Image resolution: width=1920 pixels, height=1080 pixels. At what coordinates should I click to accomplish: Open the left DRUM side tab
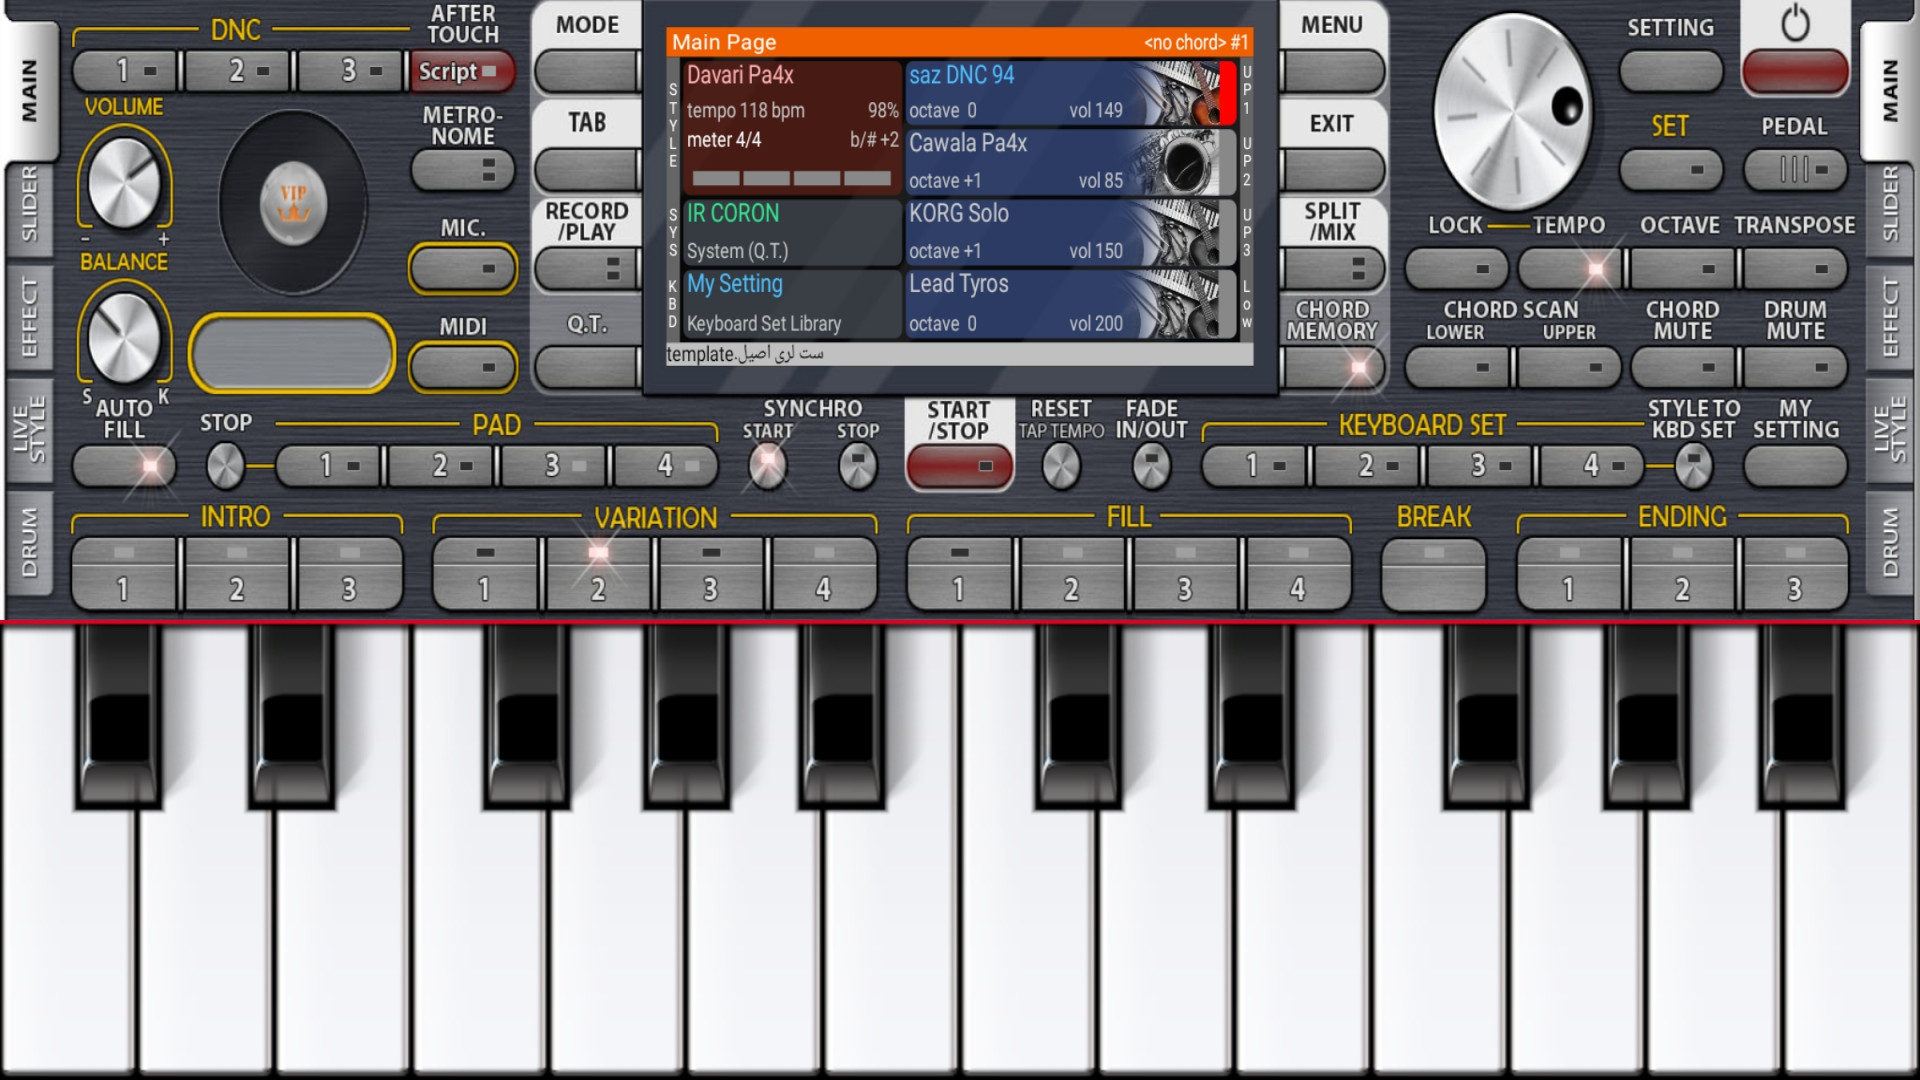tap(30, 542)
